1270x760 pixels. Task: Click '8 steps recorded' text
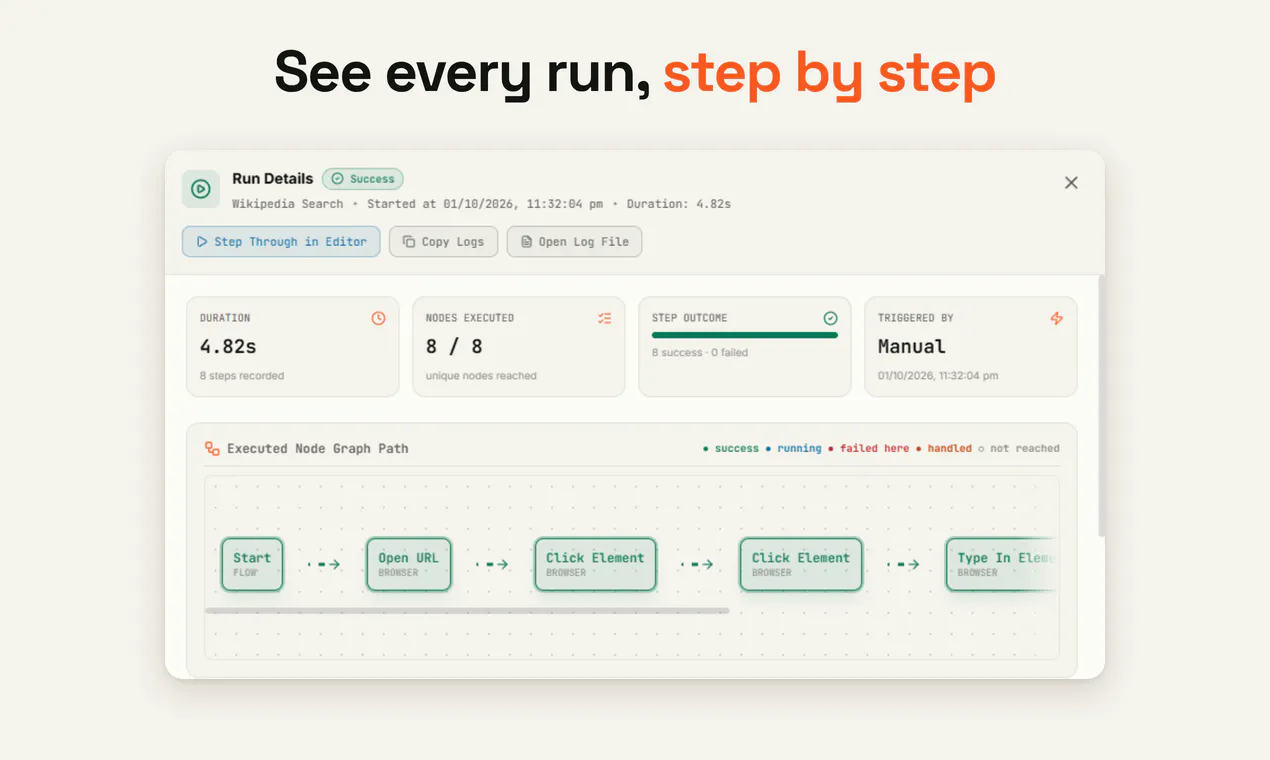pyautogui.click(x=242, y=376)
